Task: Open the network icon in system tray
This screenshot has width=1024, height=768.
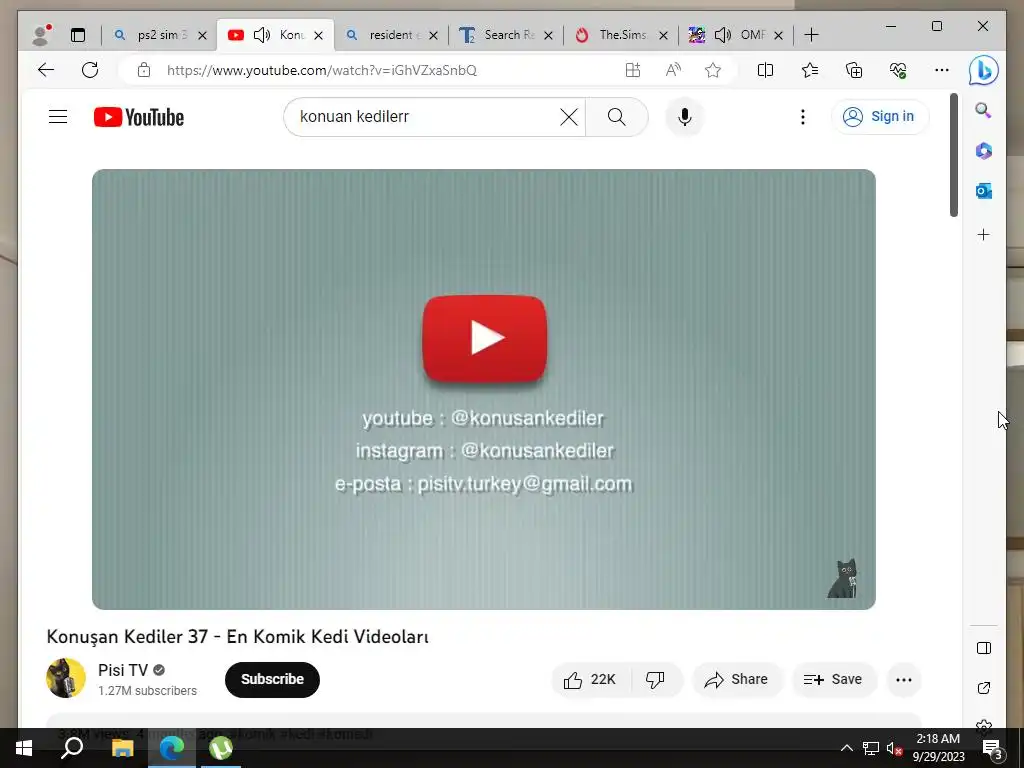Action: (x=871, y=748)
